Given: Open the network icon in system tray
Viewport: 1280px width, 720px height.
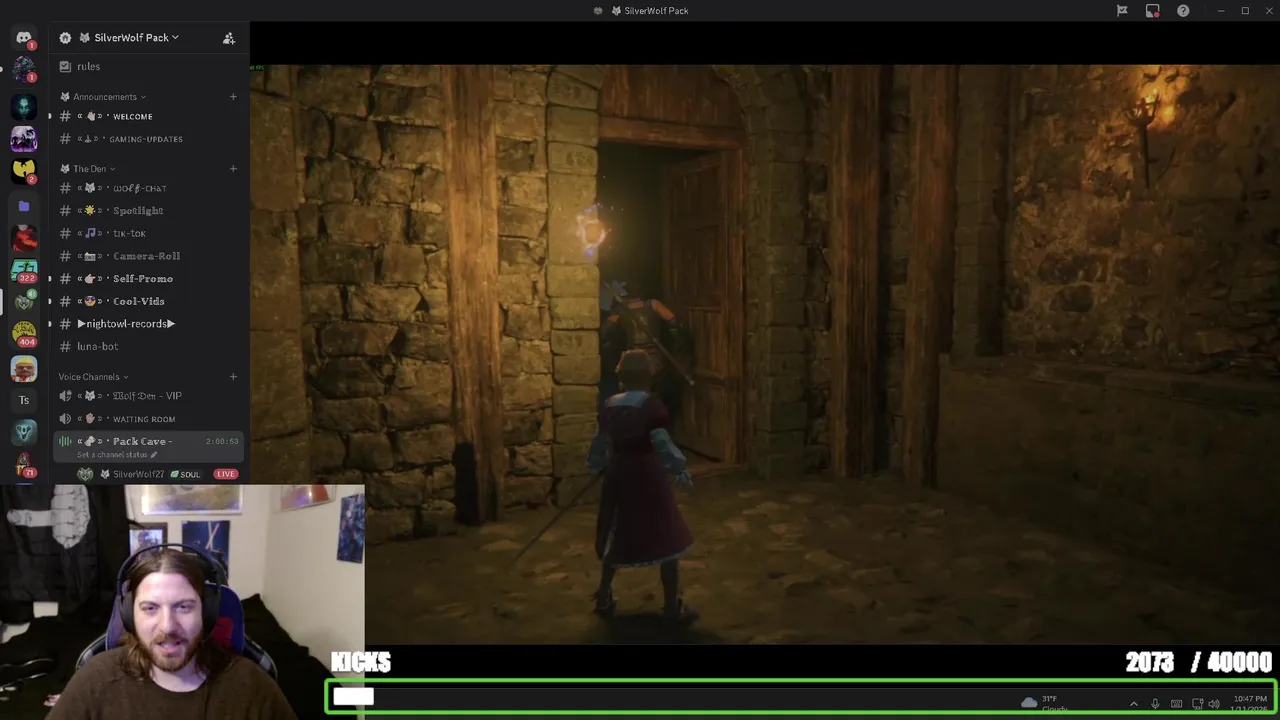Looking at the screenshot, I should 1196,704.
